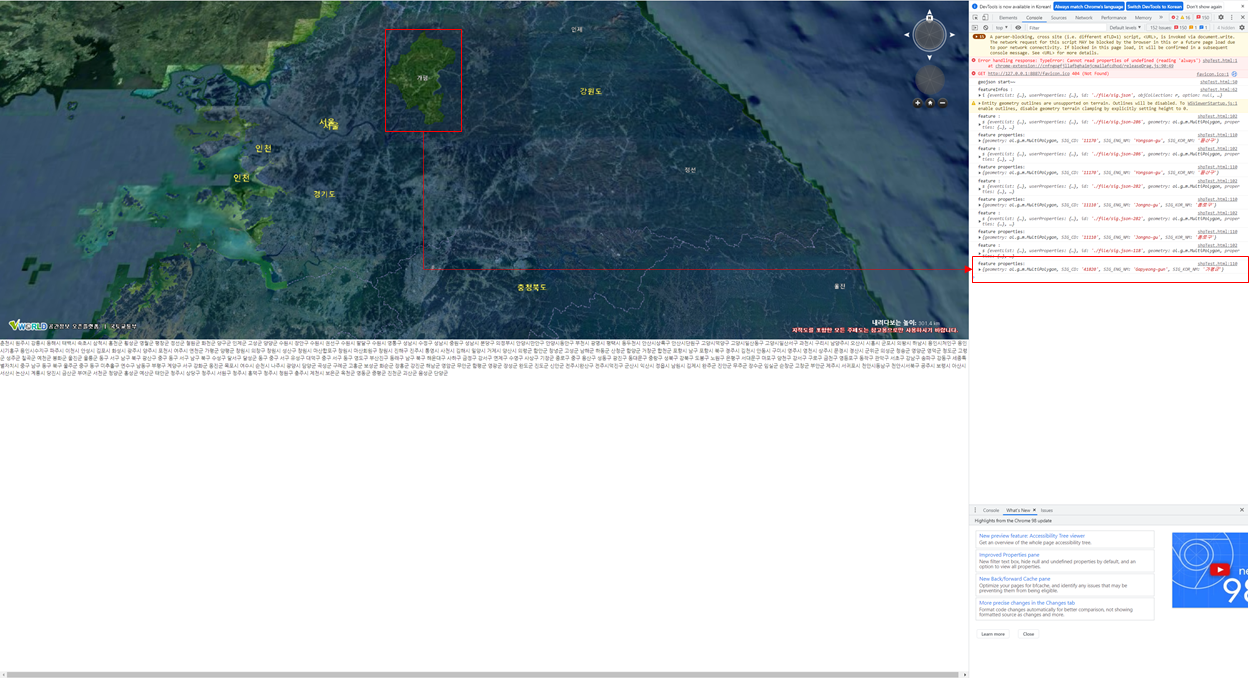Click the 150 issues badge in toolbar

pyautogui.click(x=1203, y=17)
